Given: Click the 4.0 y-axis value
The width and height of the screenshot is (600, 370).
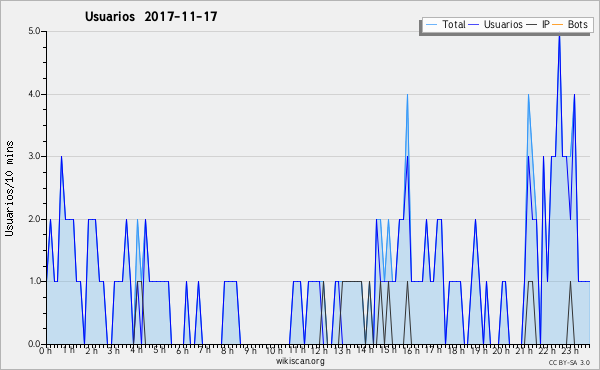Looking at the screenshot, I should click(34, 94).
